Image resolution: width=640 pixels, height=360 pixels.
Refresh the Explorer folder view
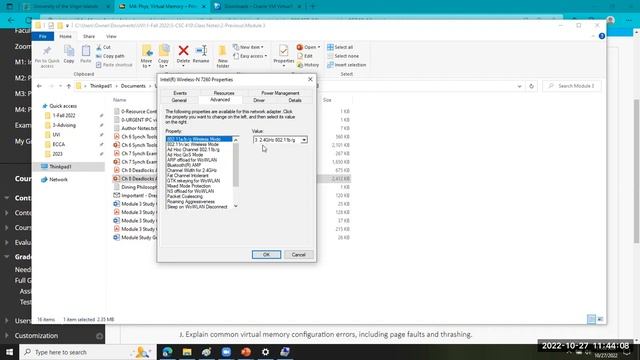531,86
